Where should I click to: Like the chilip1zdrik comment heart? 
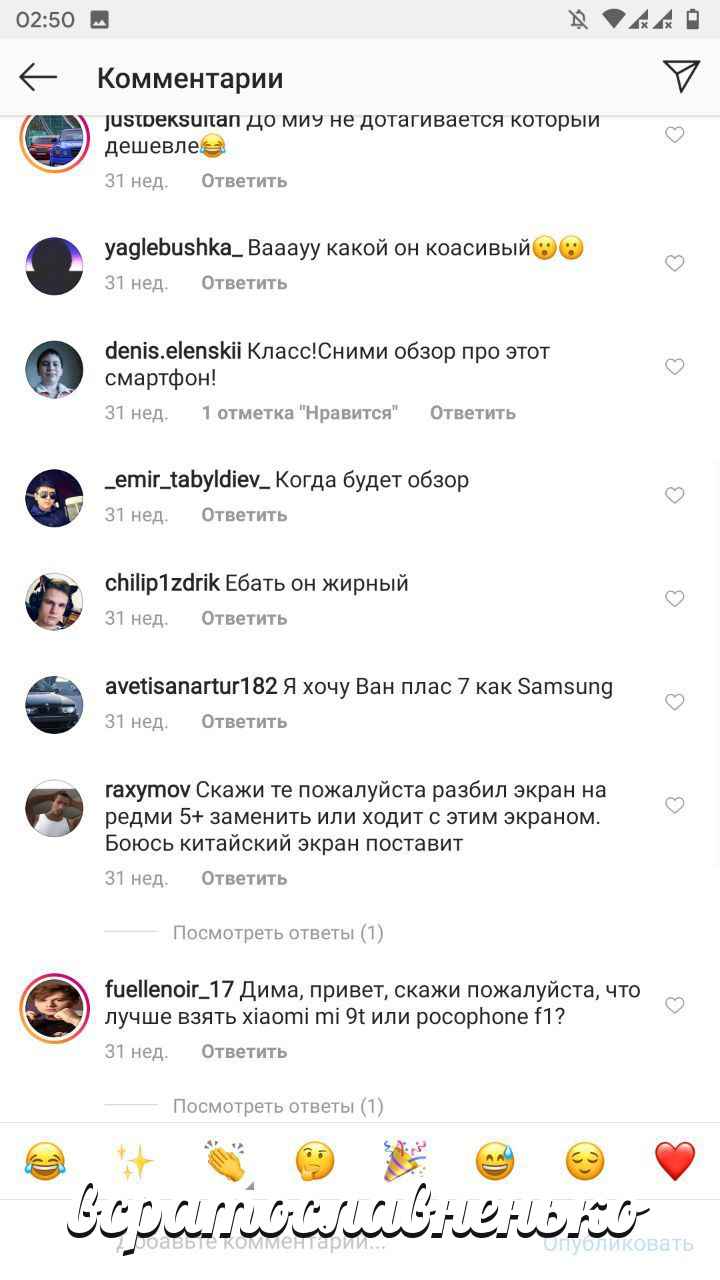tap(675, 599)
